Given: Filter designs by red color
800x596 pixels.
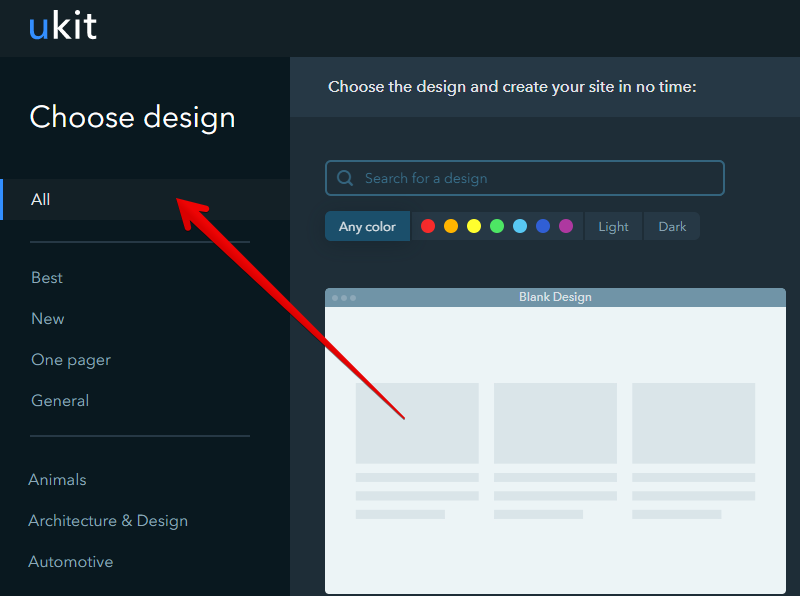Looking at the screenshot, I should pyautogui.click(x=428, y=226).
